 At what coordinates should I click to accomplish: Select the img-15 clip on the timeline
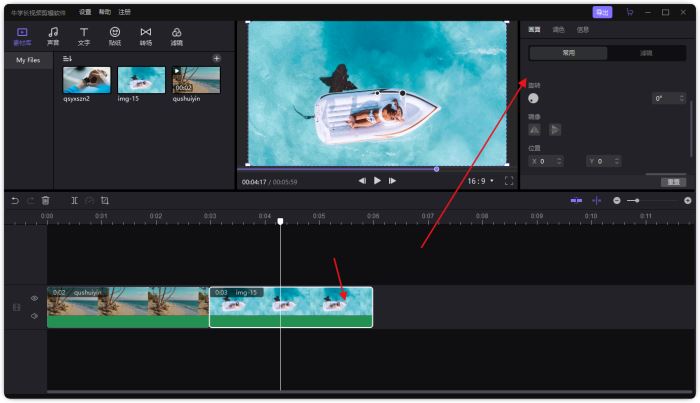tap(291, 307)
